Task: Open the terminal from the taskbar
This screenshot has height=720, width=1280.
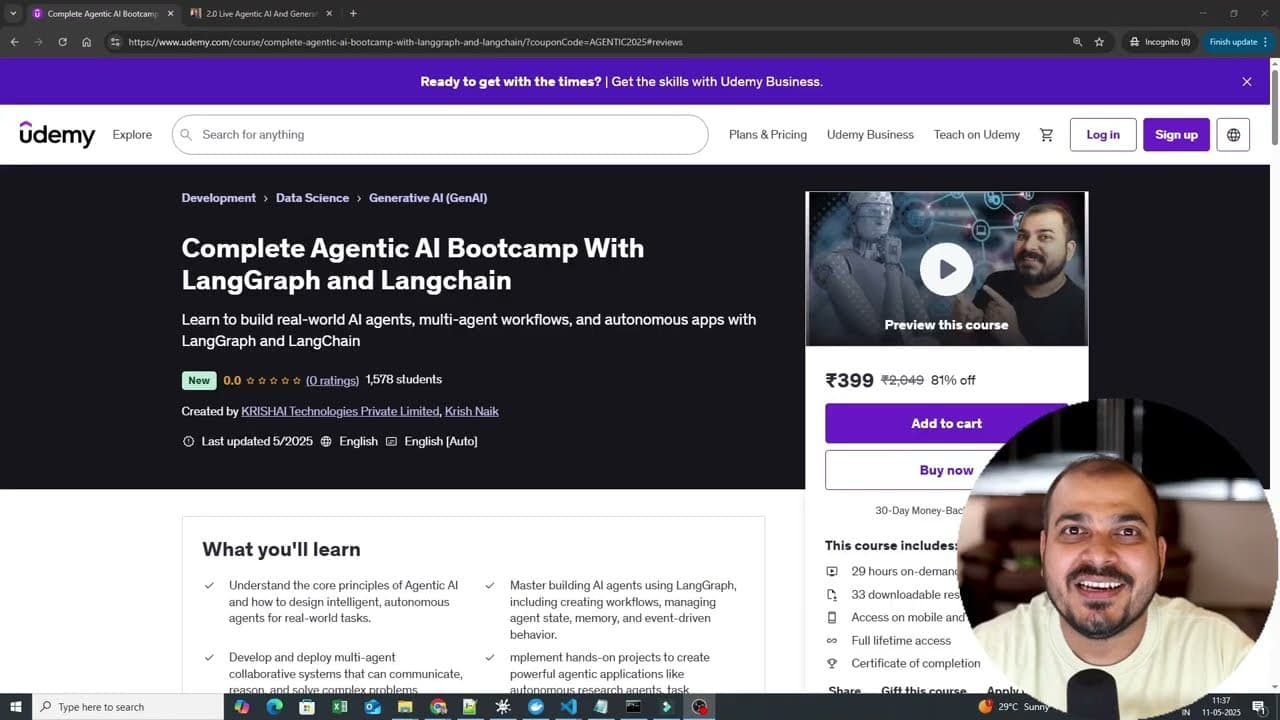Action: pos(633,707)
